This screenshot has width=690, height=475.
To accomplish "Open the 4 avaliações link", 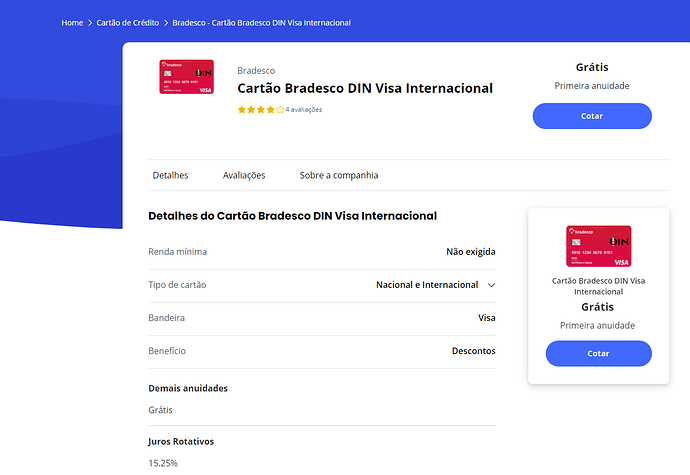I will click(x=304, y=110).
